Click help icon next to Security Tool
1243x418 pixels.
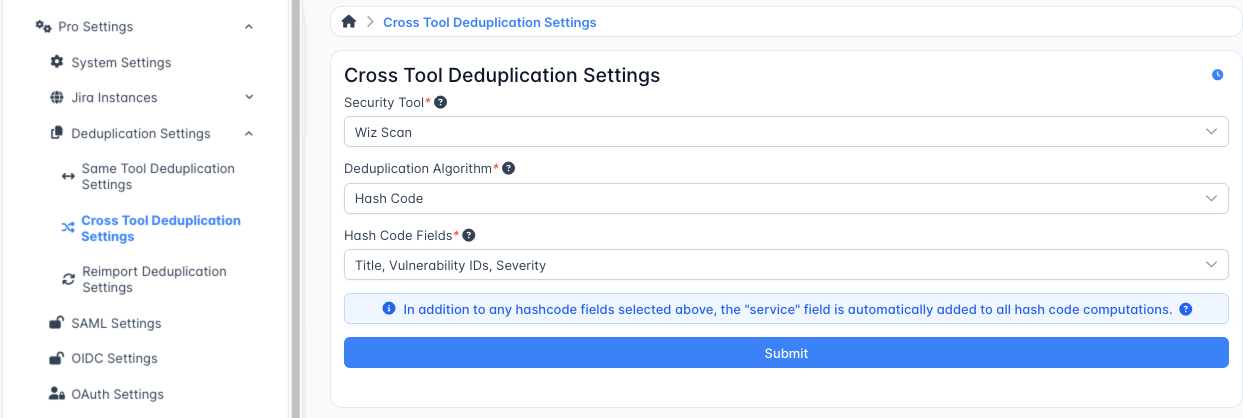pos(441,103)
